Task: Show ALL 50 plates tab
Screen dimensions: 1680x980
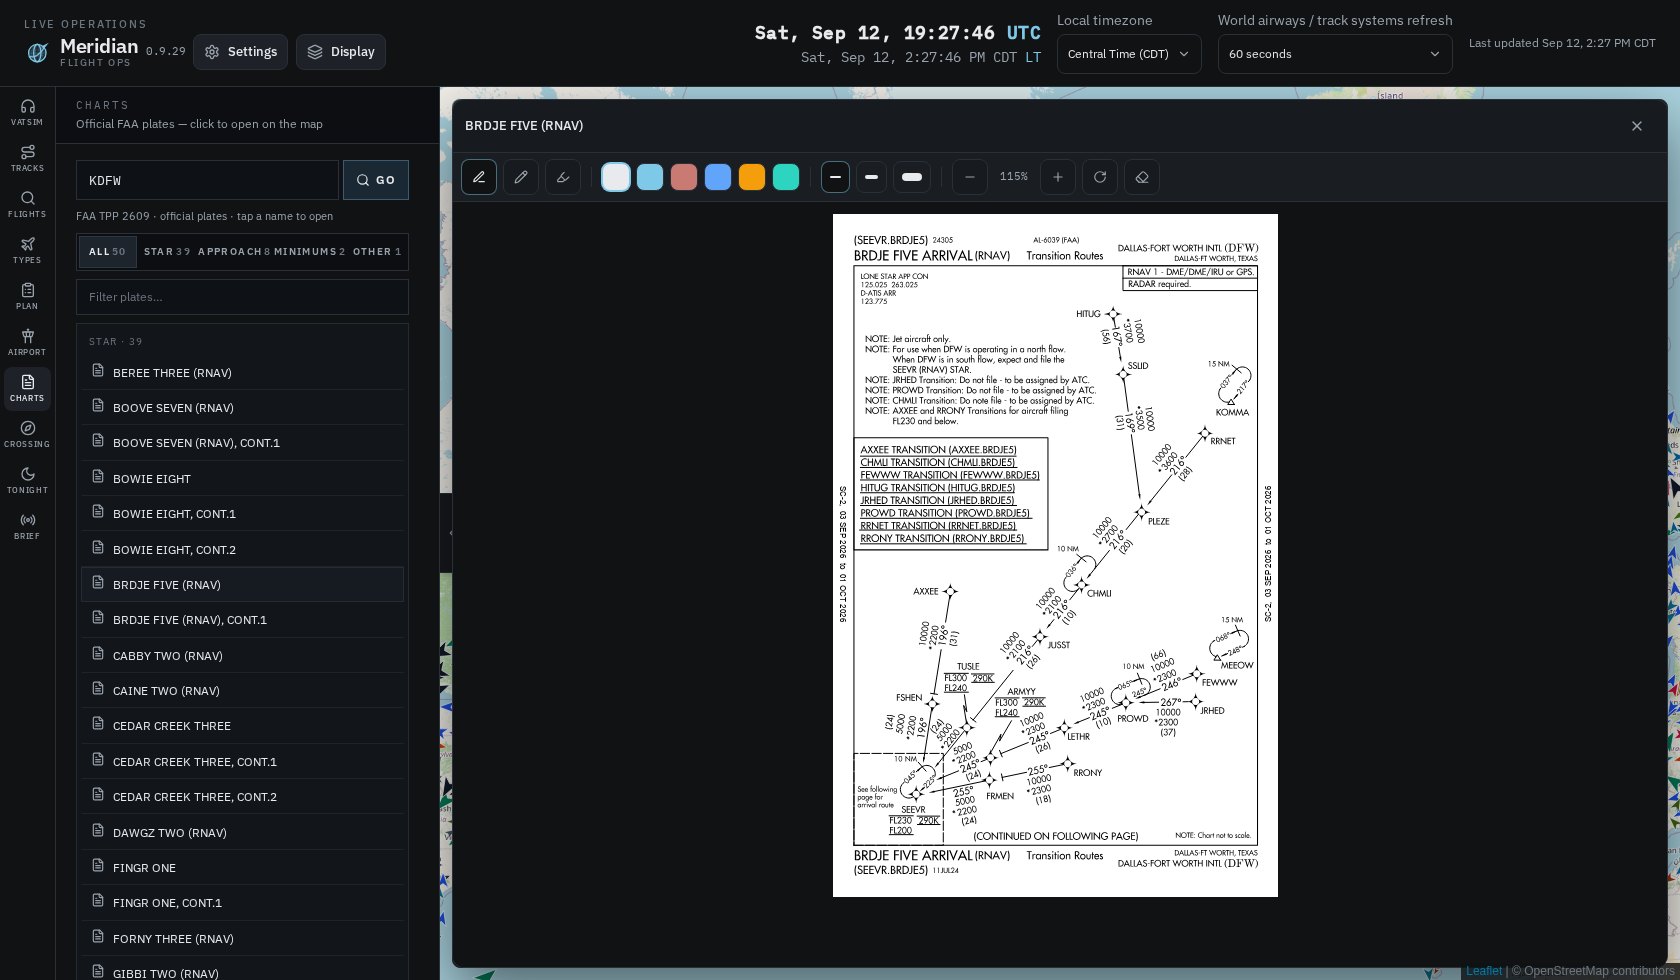Action: tap(108, 252)
